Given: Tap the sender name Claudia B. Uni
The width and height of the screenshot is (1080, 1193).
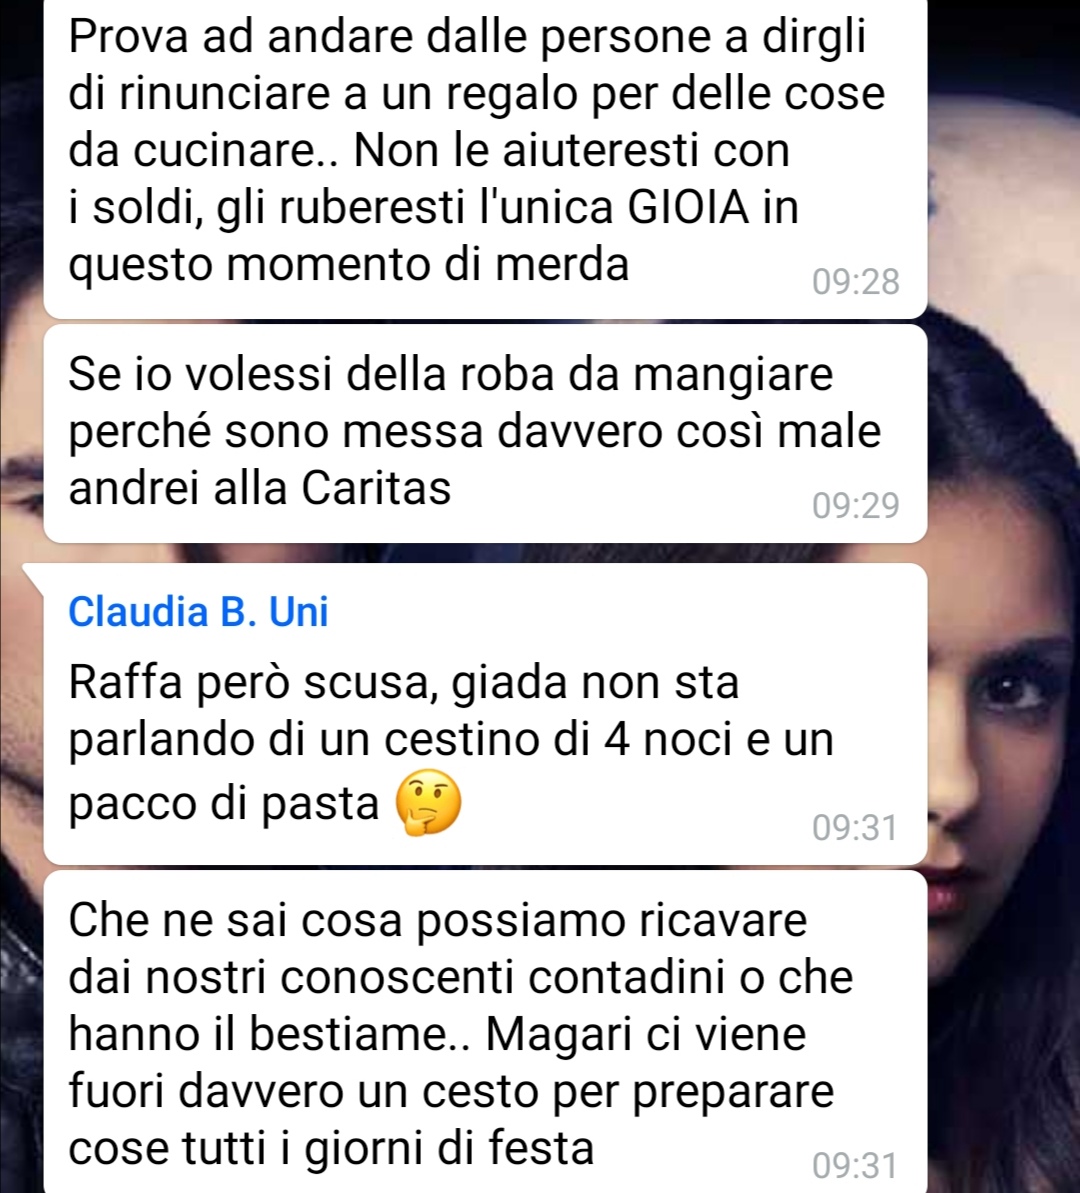Looking at the screenshot, I should tap(198, 612).
